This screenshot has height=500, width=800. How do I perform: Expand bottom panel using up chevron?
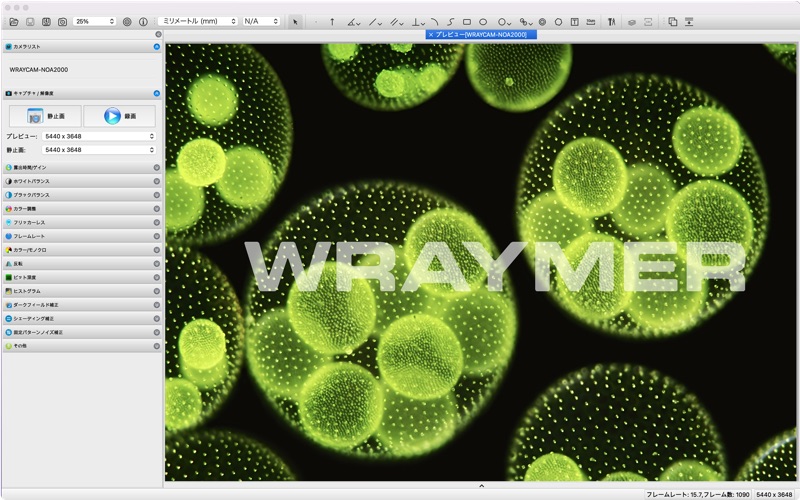tap(481, 486)
